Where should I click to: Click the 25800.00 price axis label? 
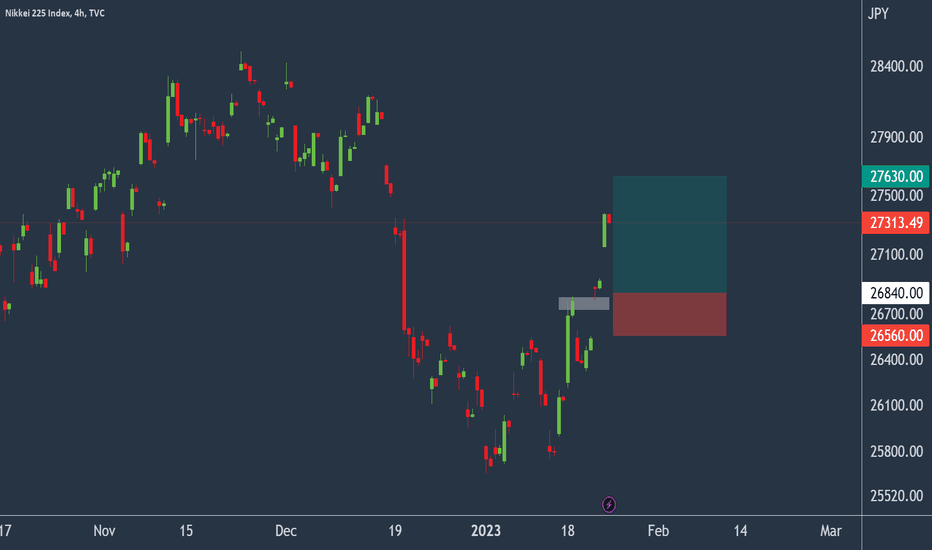point(896,451)
